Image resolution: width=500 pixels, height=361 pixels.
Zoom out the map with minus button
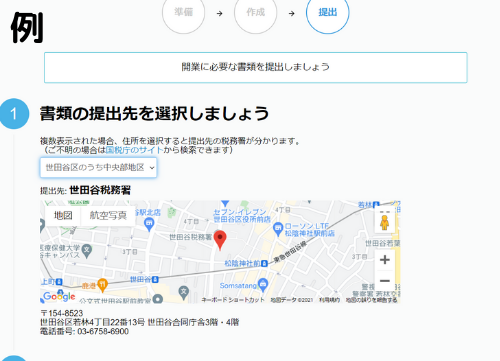point(385,281)
